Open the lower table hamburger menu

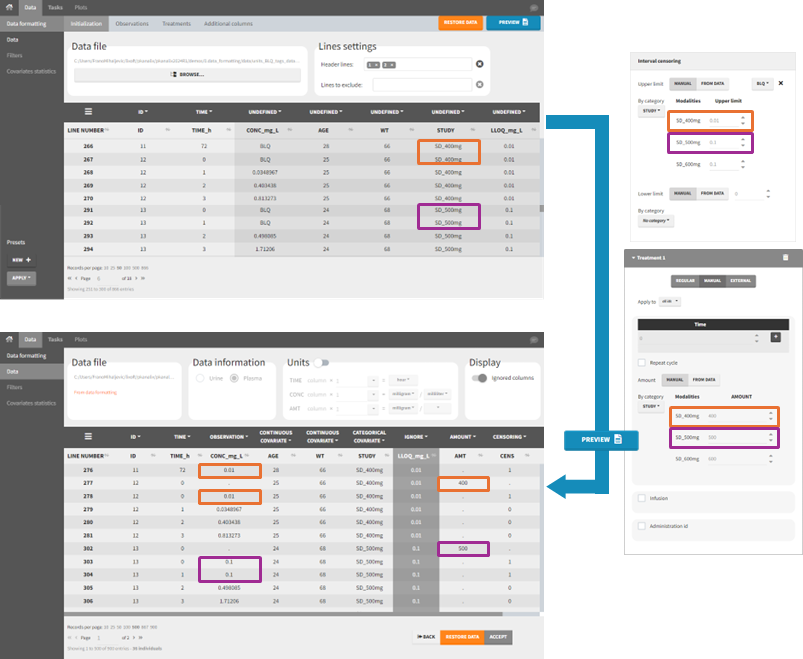point(87,436)
